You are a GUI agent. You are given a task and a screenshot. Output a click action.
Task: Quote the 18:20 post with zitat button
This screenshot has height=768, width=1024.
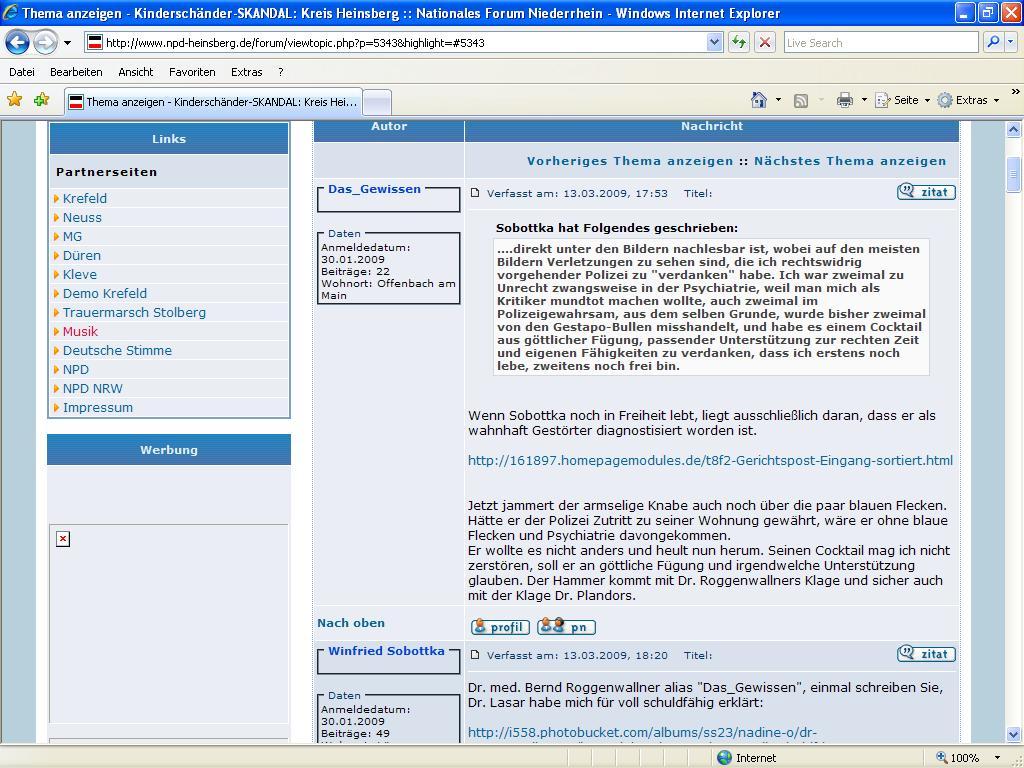[926, 654]
